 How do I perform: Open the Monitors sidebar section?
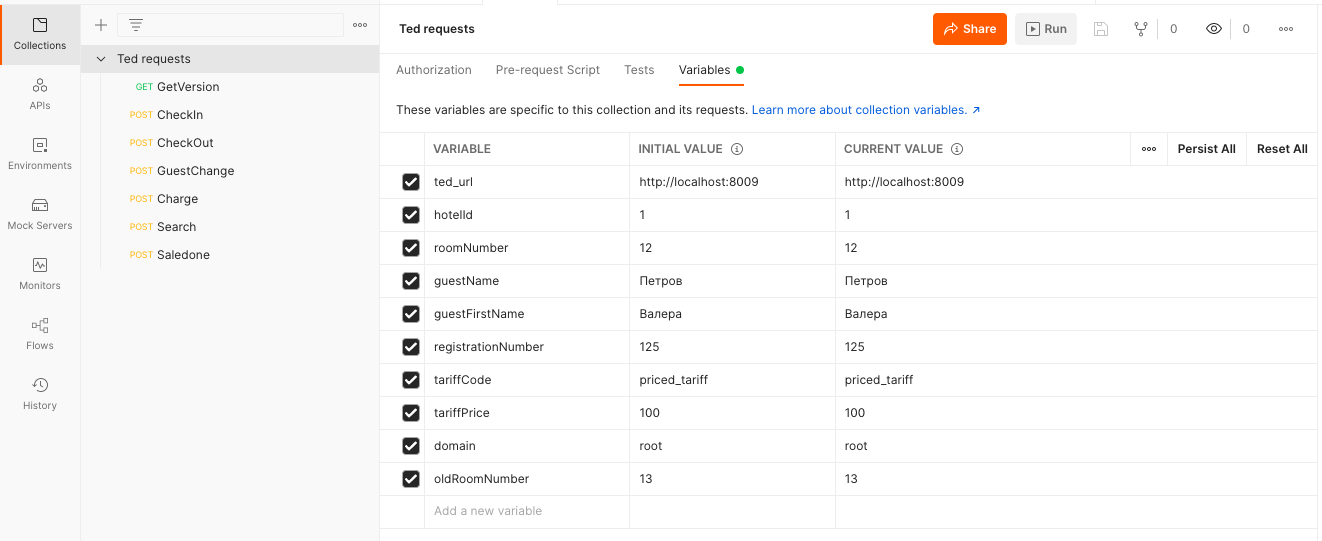pyautogui.click(x=40, y=274)
